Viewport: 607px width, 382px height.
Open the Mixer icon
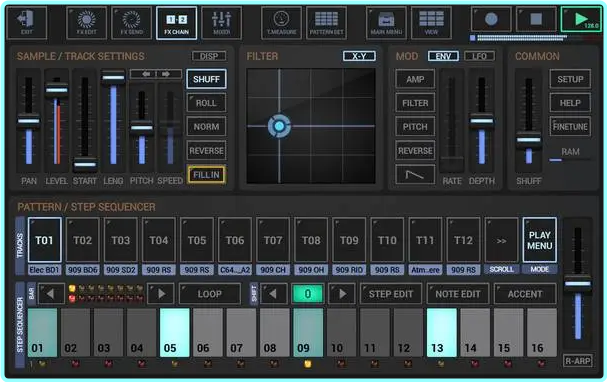[x=221, y=23]
